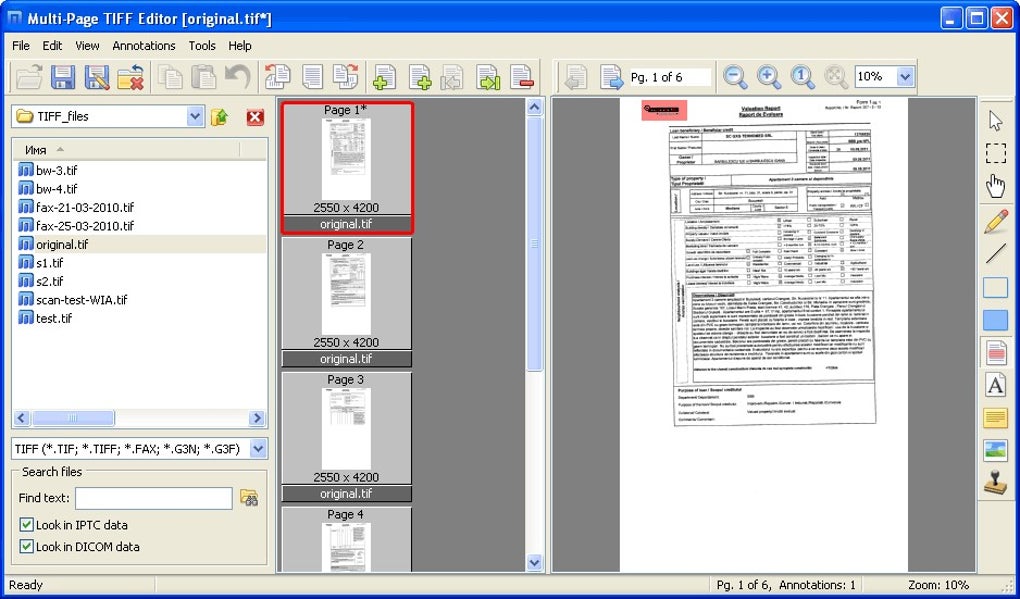Select the hand pan tool
This screenshot has height=599, width=1020.
[x=995, y=186]
